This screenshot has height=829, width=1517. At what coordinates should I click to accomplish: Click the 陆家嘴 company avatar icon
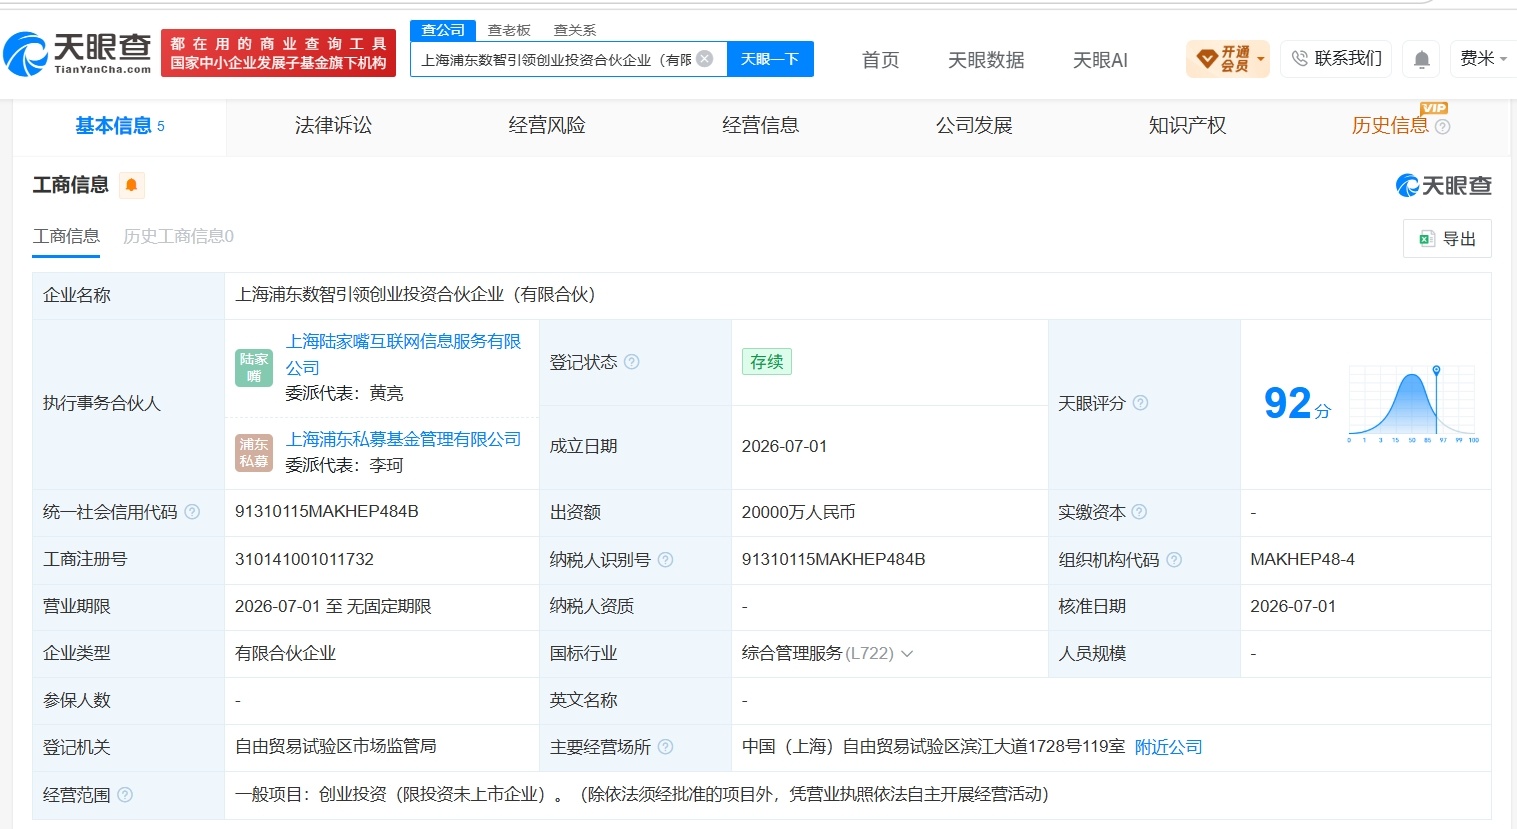tap(254, 368)
